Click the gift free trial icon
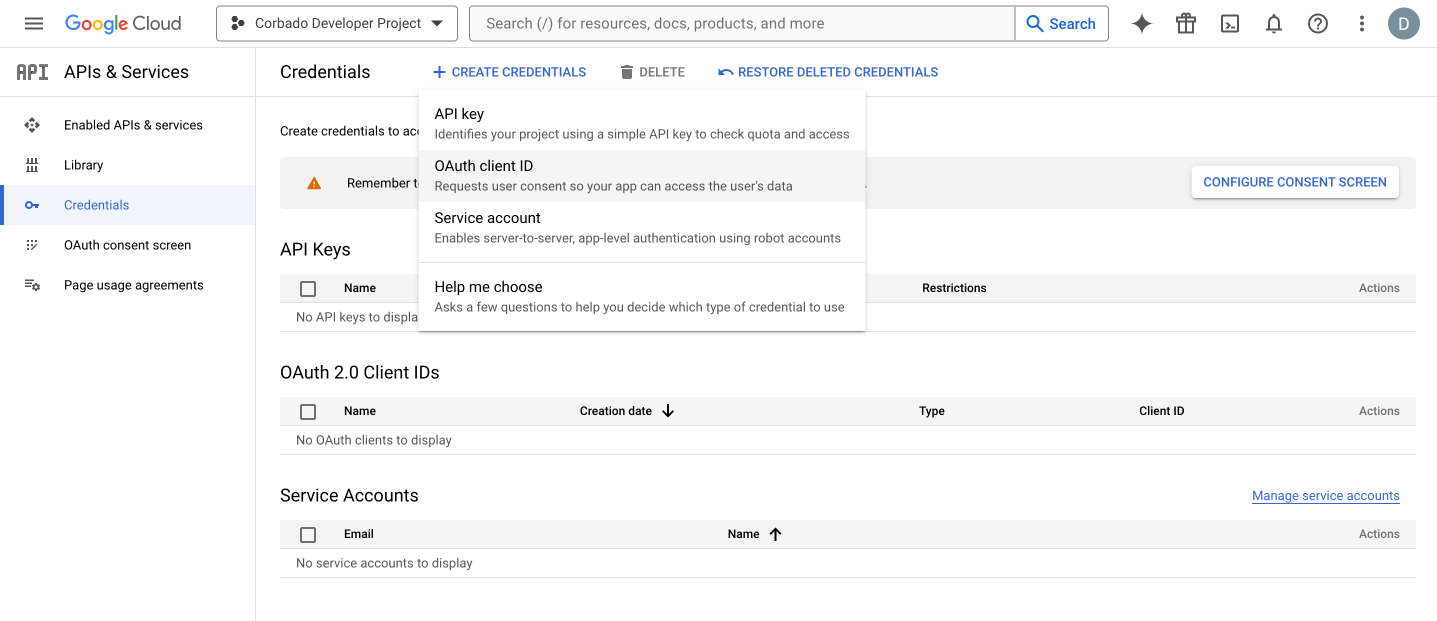Screen dimensions: 1437x621 (x=1186, y=24)
